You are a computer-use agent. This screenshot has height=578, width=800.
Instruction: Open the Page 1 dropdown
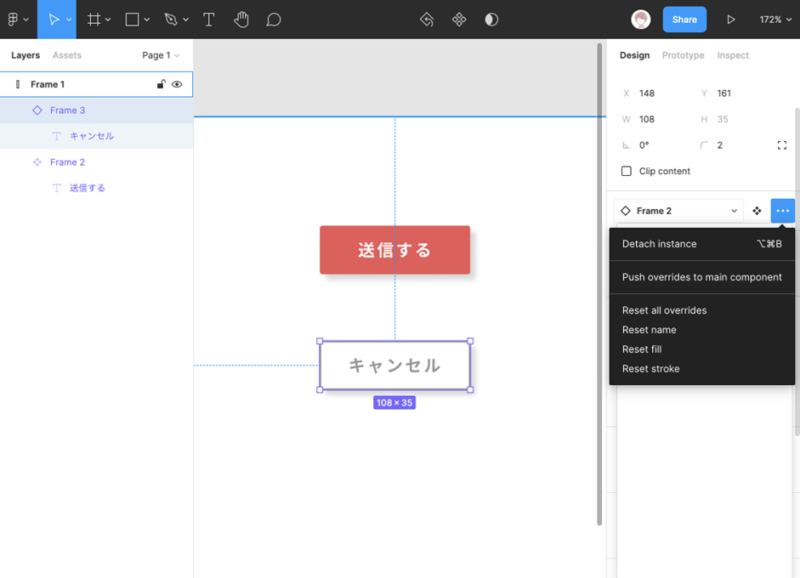coord(160,56)
